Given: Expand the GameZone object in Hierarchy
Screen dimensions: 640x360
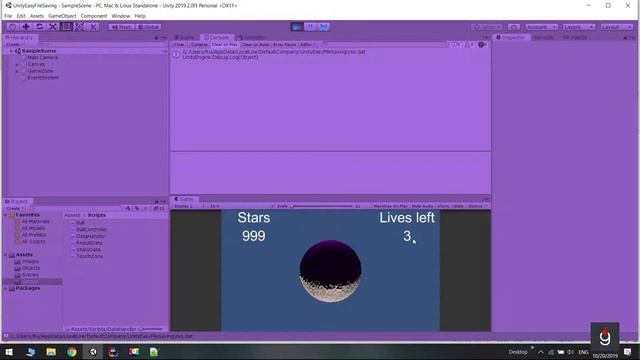Looking at the screenshot, I should tap(17, 71).
